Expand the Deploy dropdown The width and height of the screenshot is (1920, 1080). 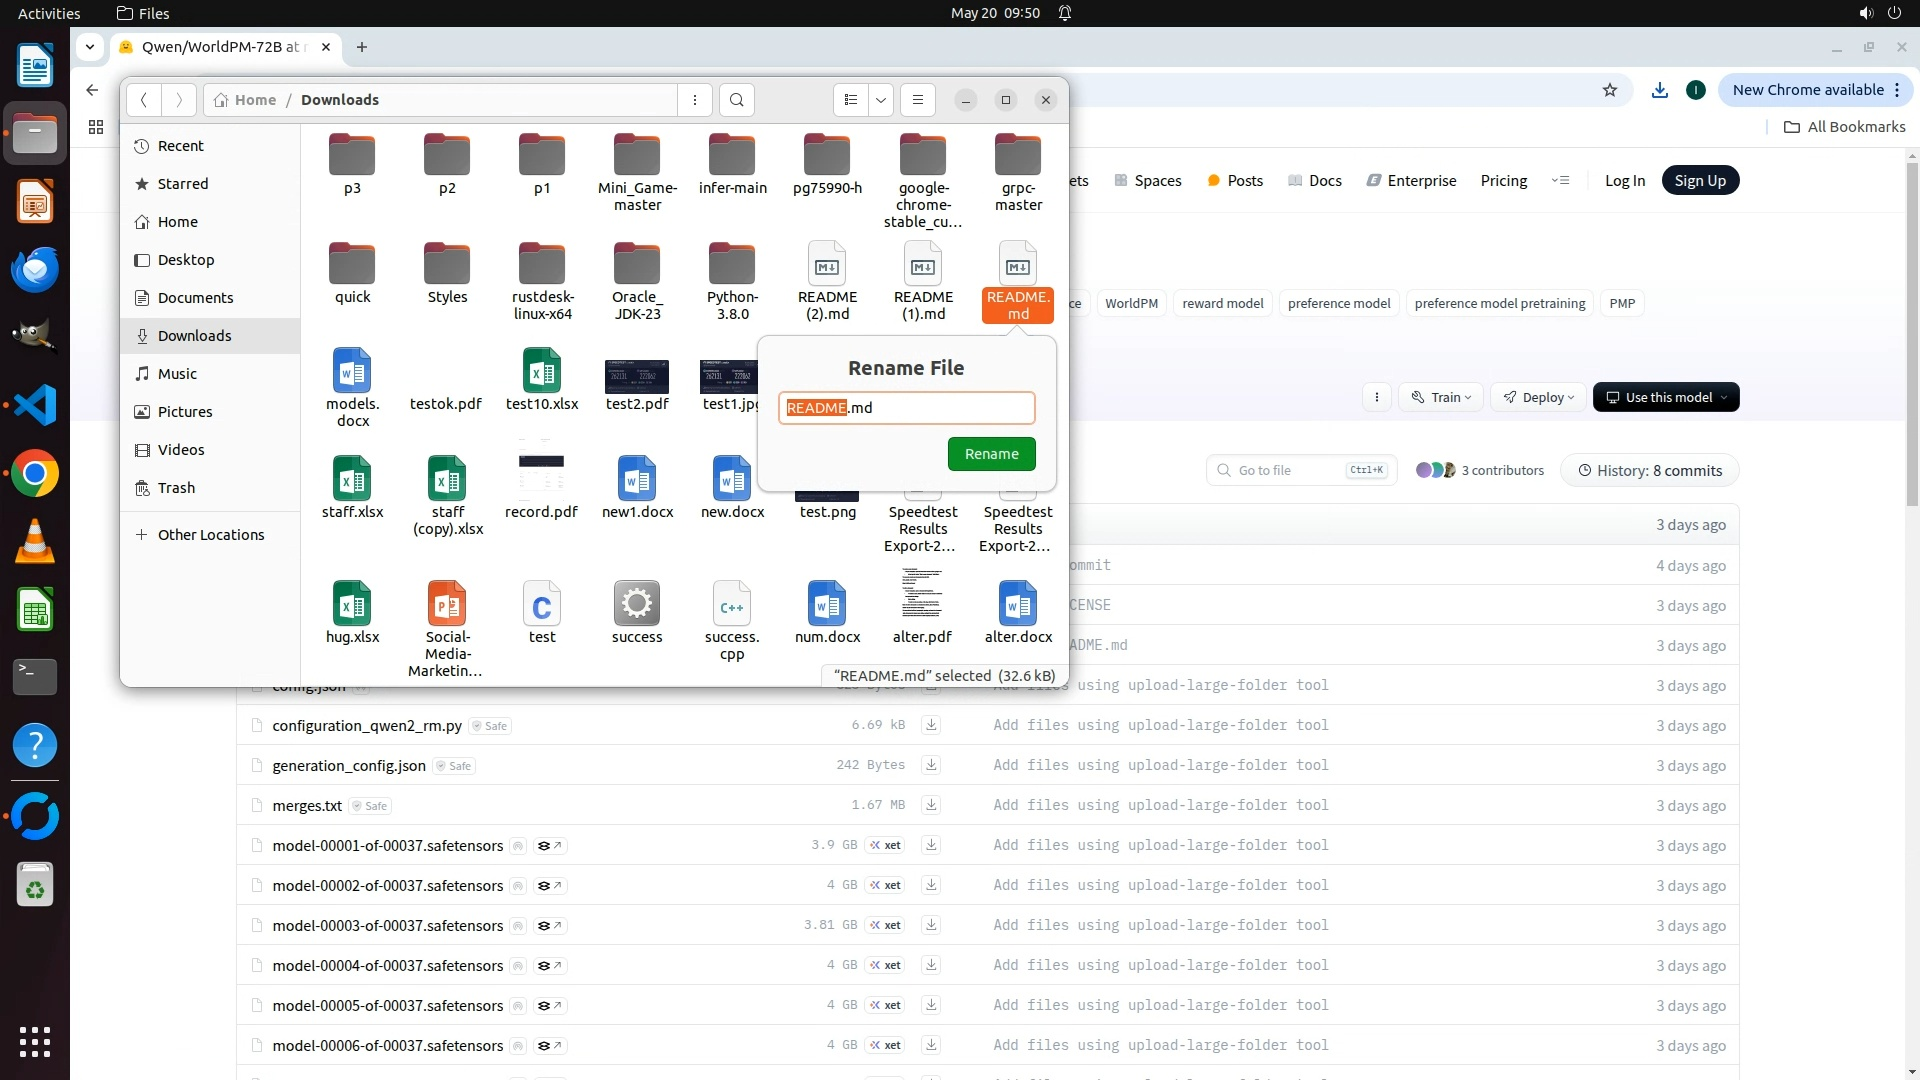(1538, 398)
